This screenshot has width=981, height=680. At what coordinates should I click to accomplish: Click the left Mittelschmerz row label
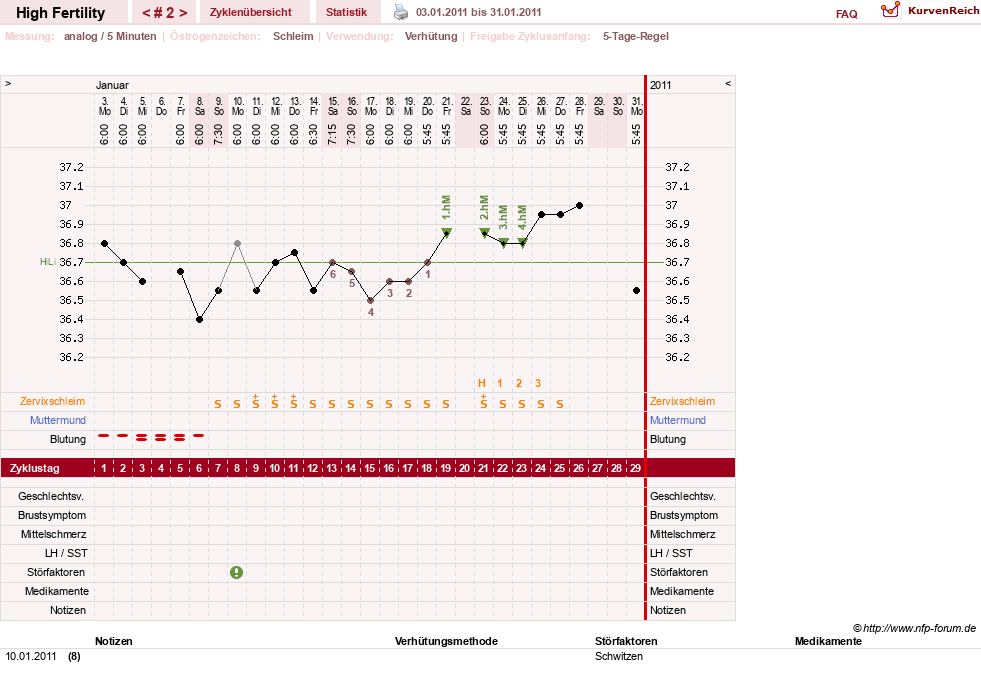[x=53, y=535]
